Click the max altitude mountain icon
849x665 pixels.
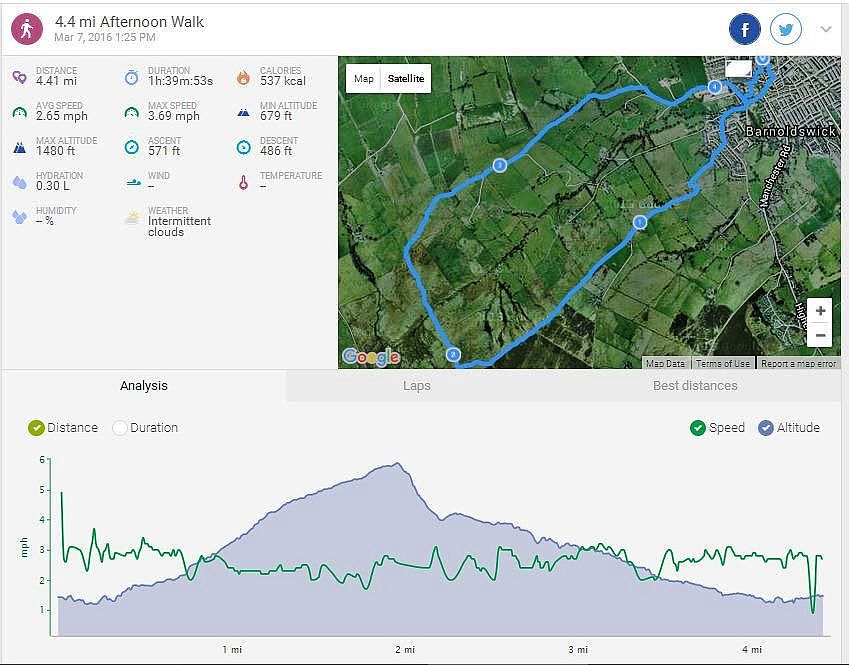pyautogui.click(x=20, y=147)
